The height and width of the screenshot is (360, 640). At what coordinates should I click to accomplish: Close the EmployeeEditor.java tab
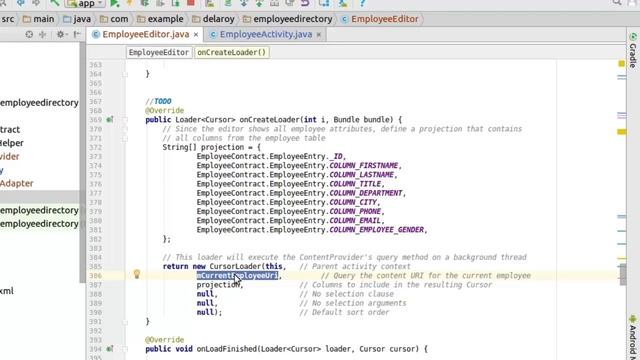click(x=196, y=35)
